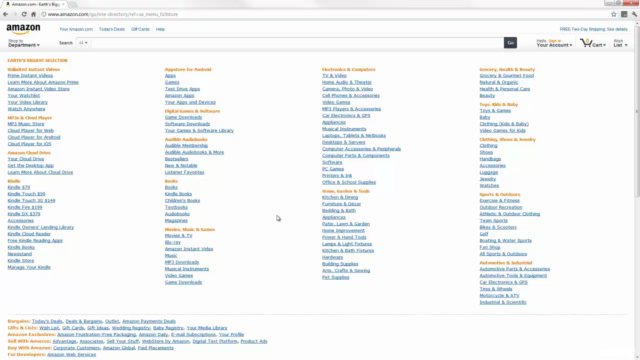Screen dimensions: 640x360
Task: Reload the page with refresh icon
Action: tap(24, 14)
